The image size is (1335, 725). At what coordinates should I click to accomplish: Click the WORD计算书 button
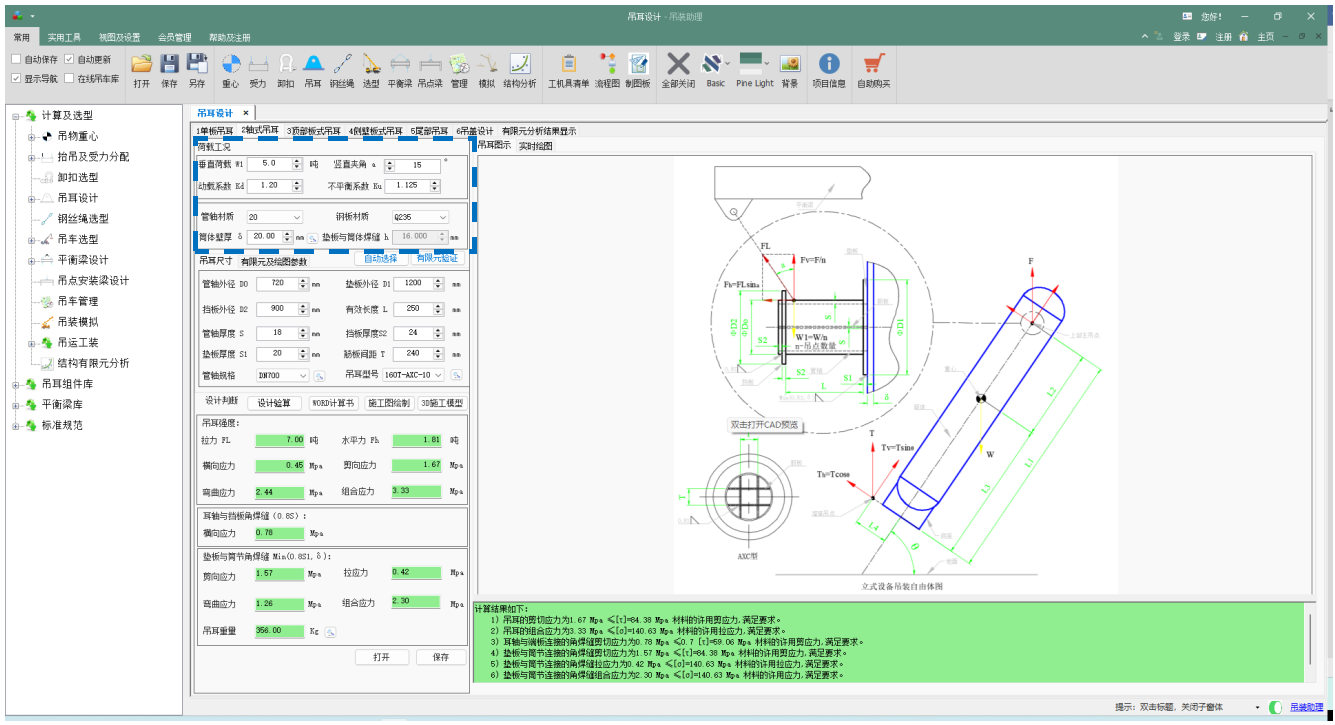(333, 403)
